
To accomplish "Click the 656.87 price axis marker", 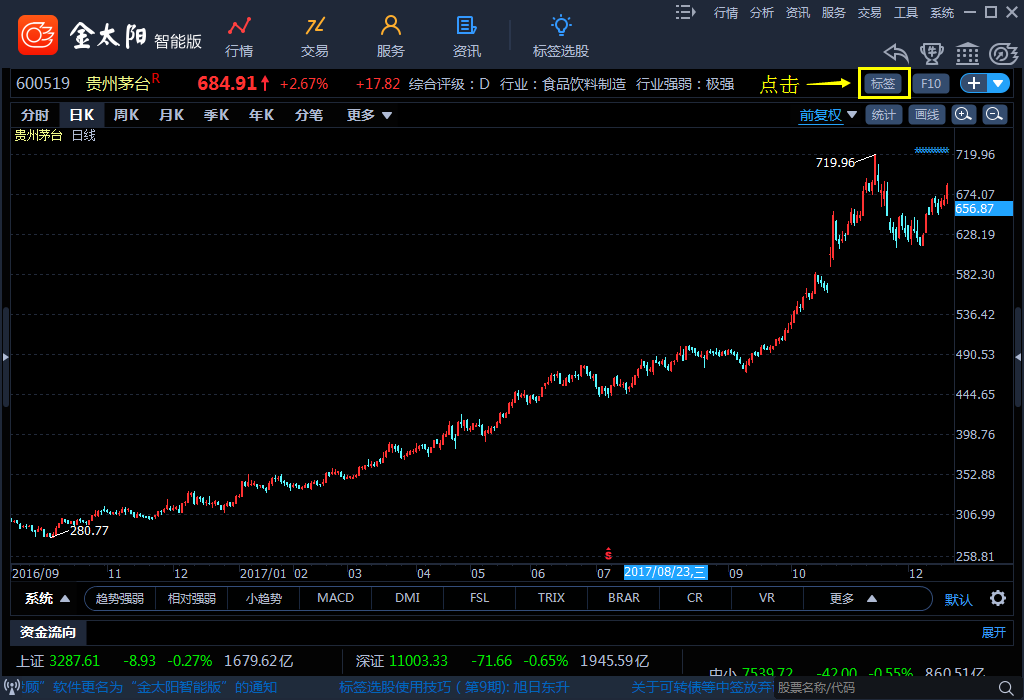I will 983,209.
